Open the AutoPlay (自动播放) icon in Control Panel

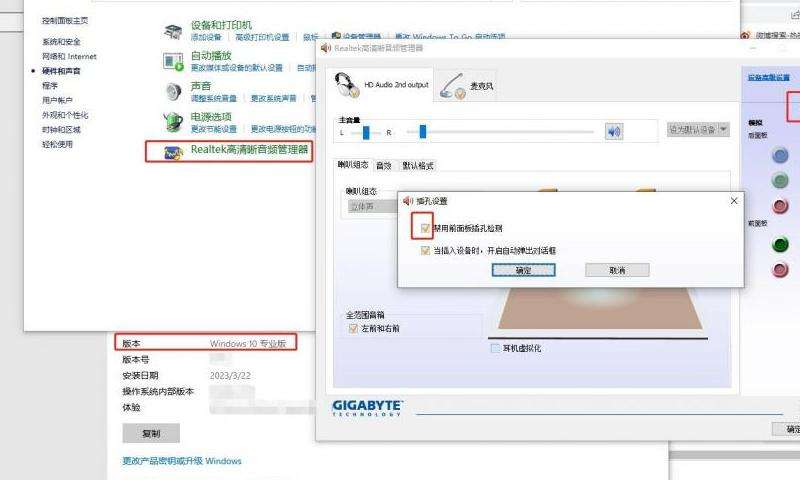pyautogui.click(x=173, y=62)
